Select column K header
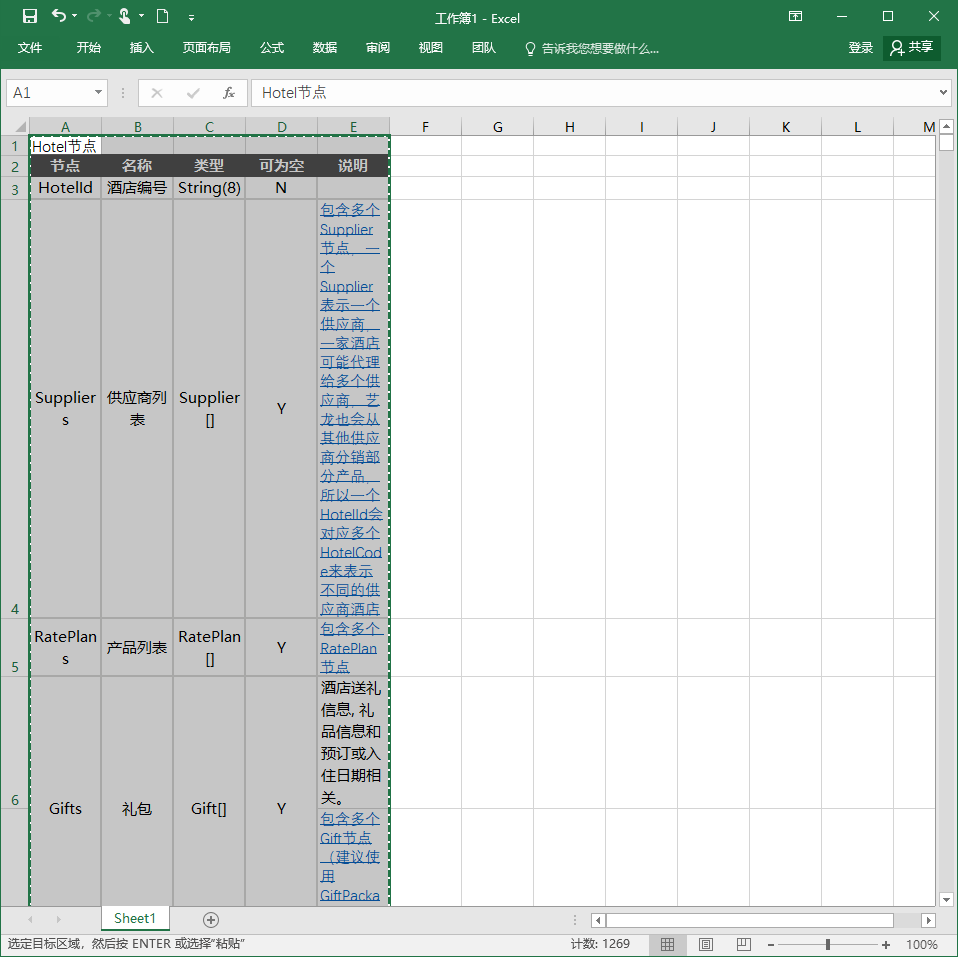 (x=786, y=126)
